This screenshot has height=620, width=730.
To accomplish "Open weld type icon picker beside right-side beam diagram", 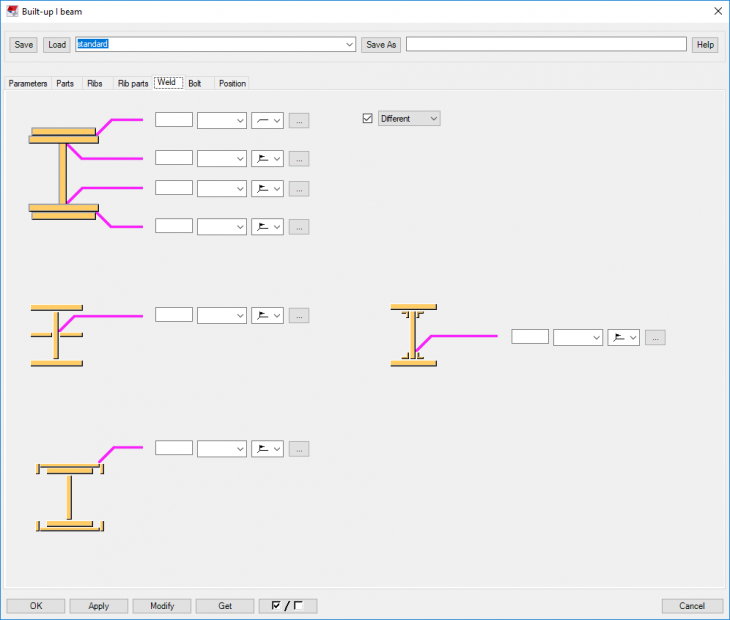I will 623,337.
